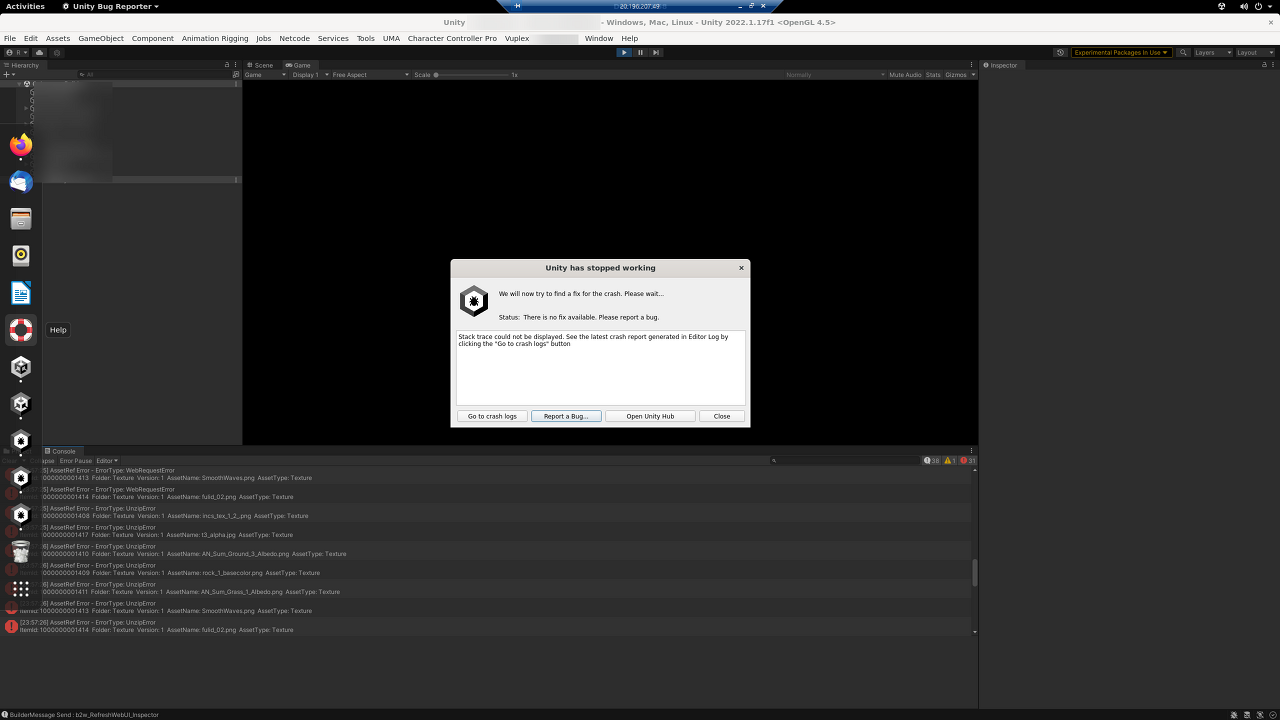Screen dimensions: 1280x720
Task: Open the Display 1 dropdown
Action: coord(311,75)
